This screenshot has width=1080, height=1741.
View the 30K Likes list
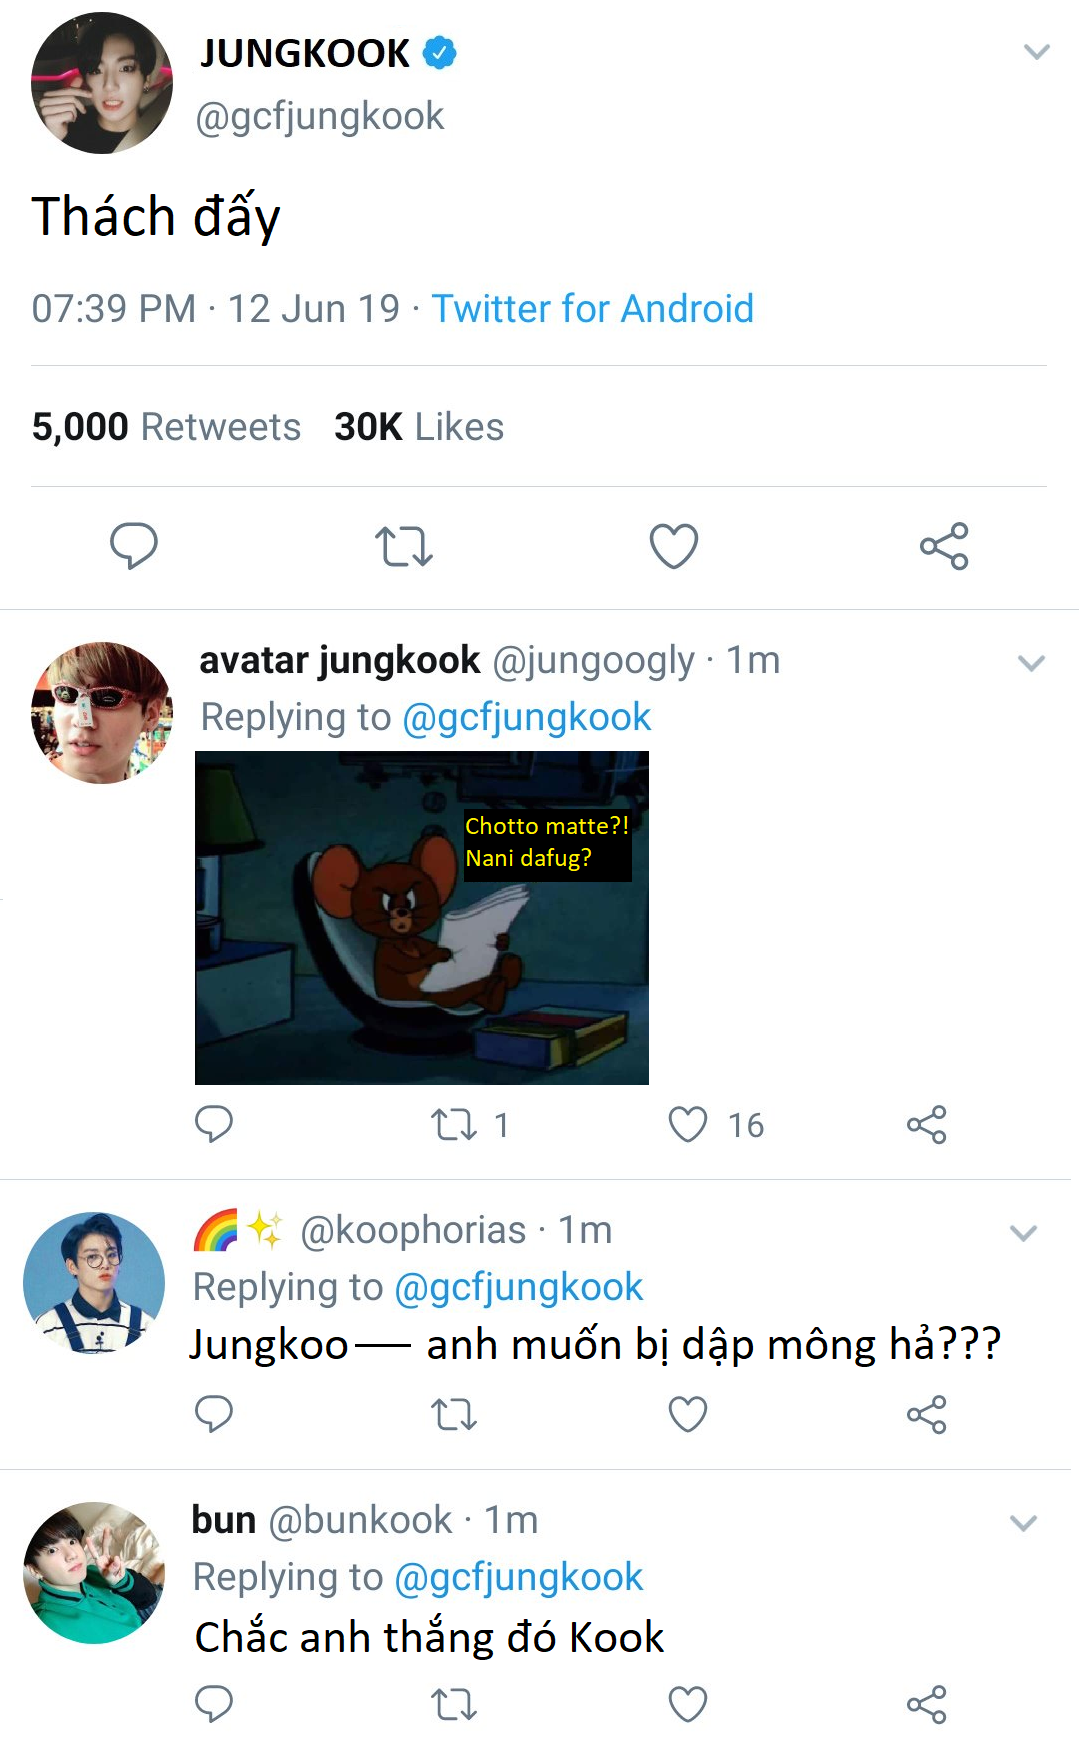pos(419,427)
